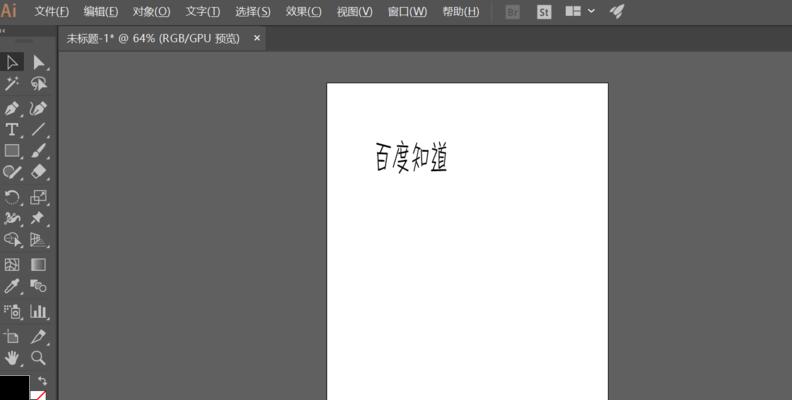Open the 文字(T) menu
Image resolution: width=792 pixels, height=400 pixels.
click(x=203, y=11)
